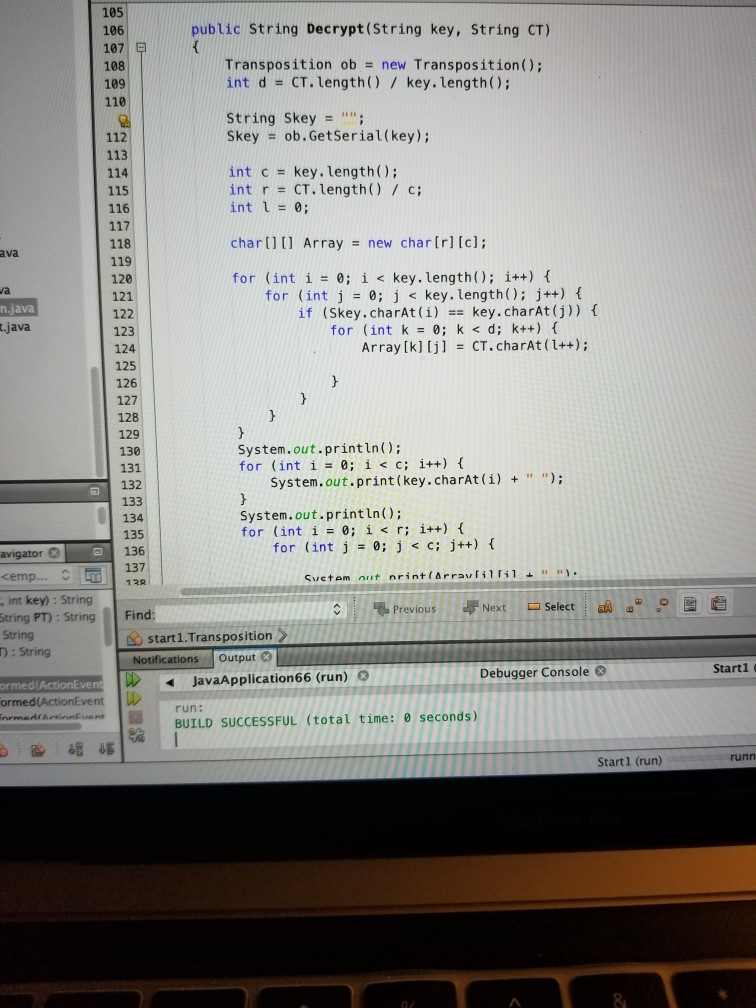Image resolution: width=756 pixels, height=1008 pixels.
Task: Select the Debugger Console tab
Action: [x=534, y=672]
